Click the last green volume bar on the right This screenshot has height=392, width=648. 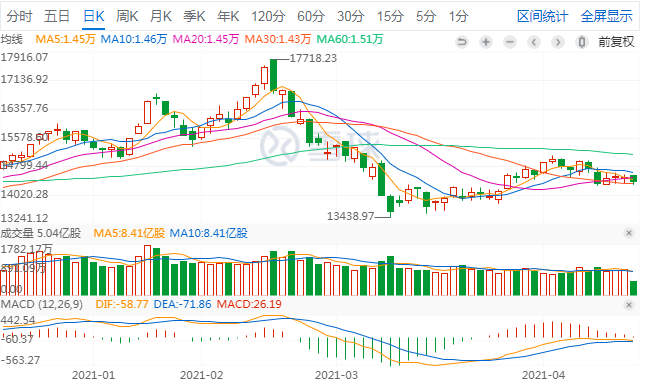tap(634, 288)
